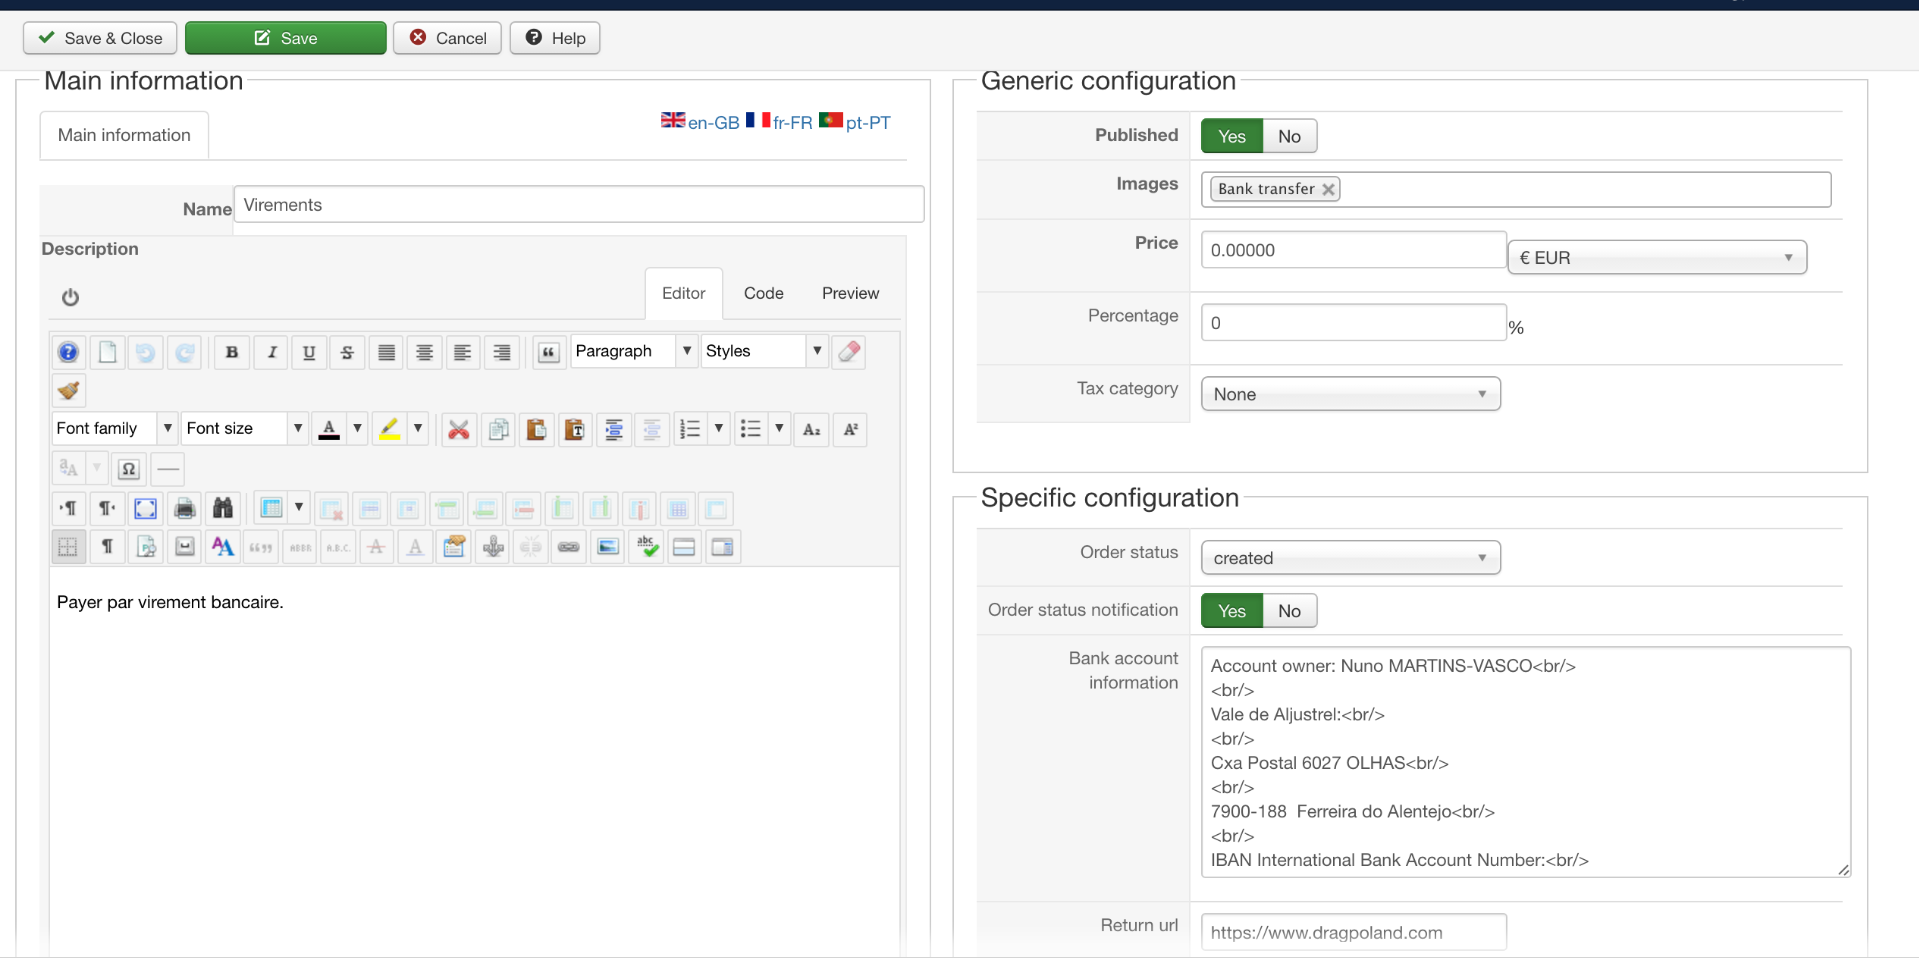Click the Insert Anchor icon
The image size is (1919, 958).
point(493,547)
